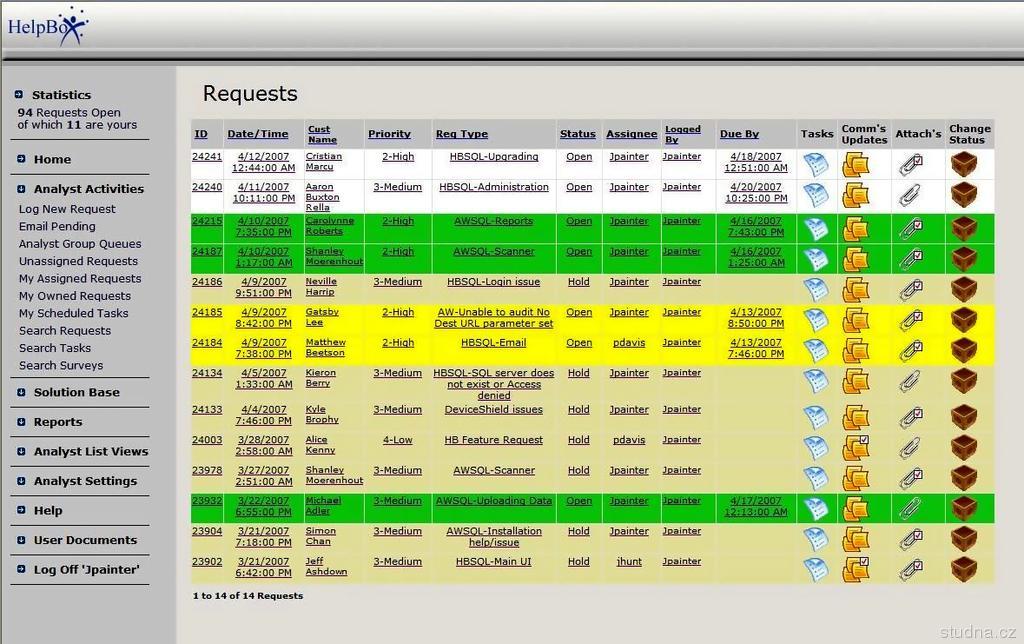
Task: Open Tasks icon for request 24186
Action: (816, 289)
